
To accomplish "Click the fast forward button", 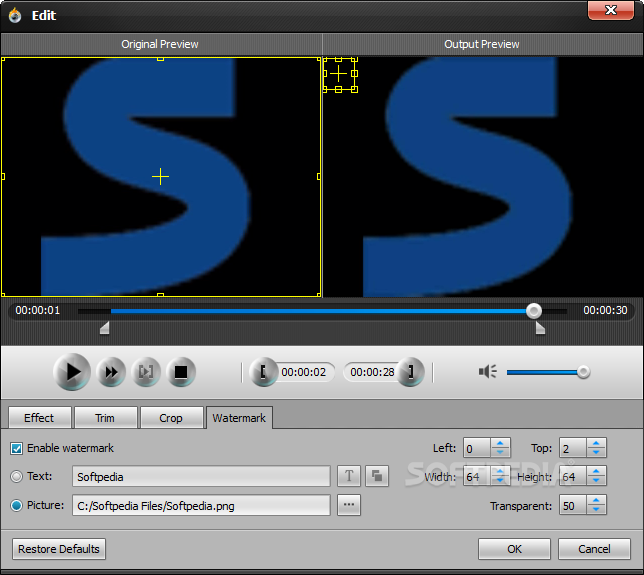I will point(111,372).
